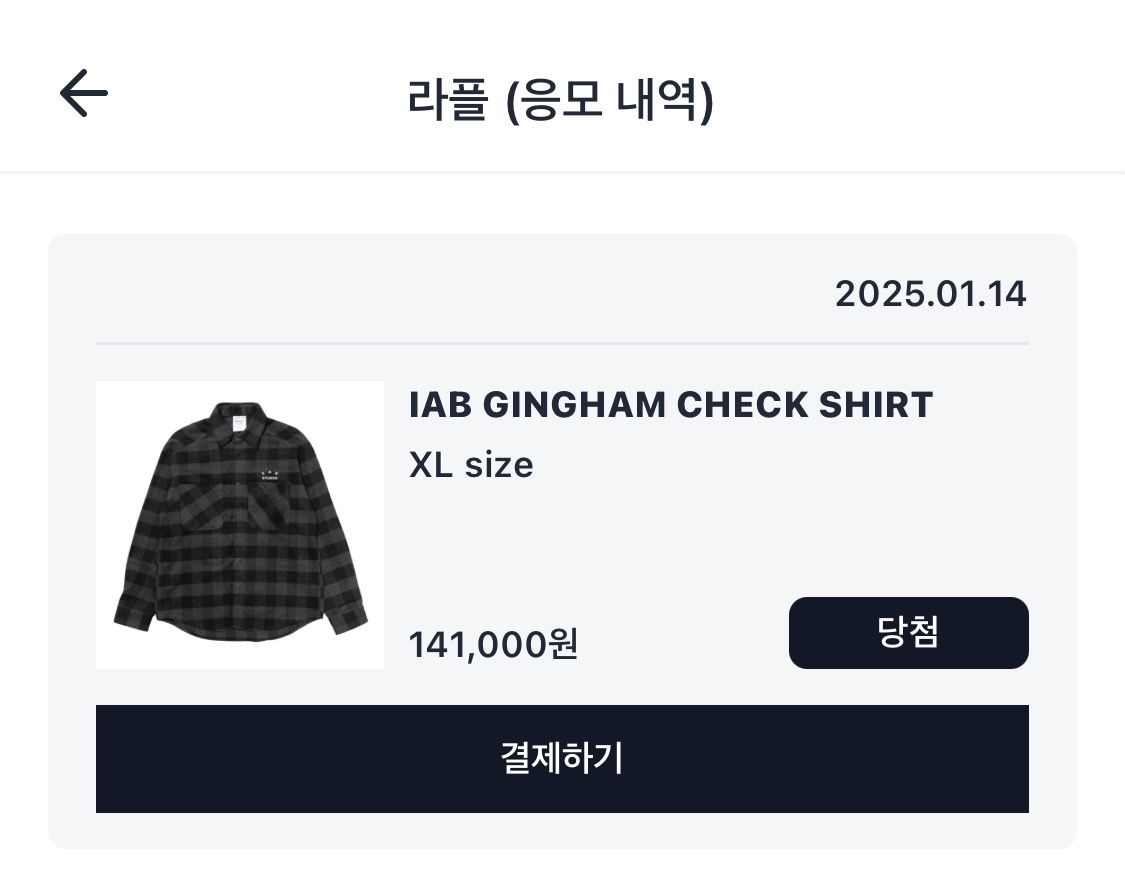Click the white page area below the card

click(x=561, y=860)
